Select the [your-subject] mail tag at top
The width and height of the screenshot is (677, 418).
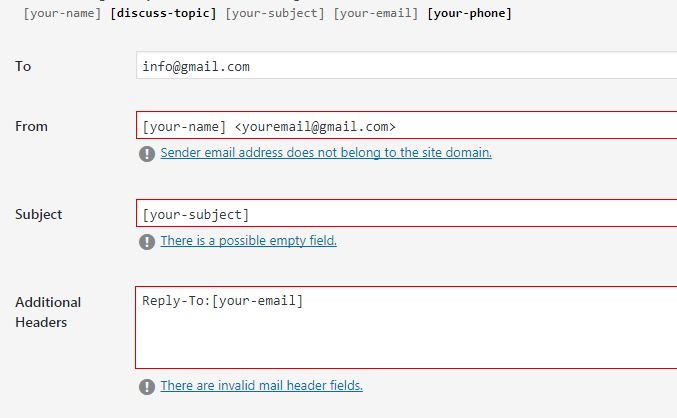275,13
